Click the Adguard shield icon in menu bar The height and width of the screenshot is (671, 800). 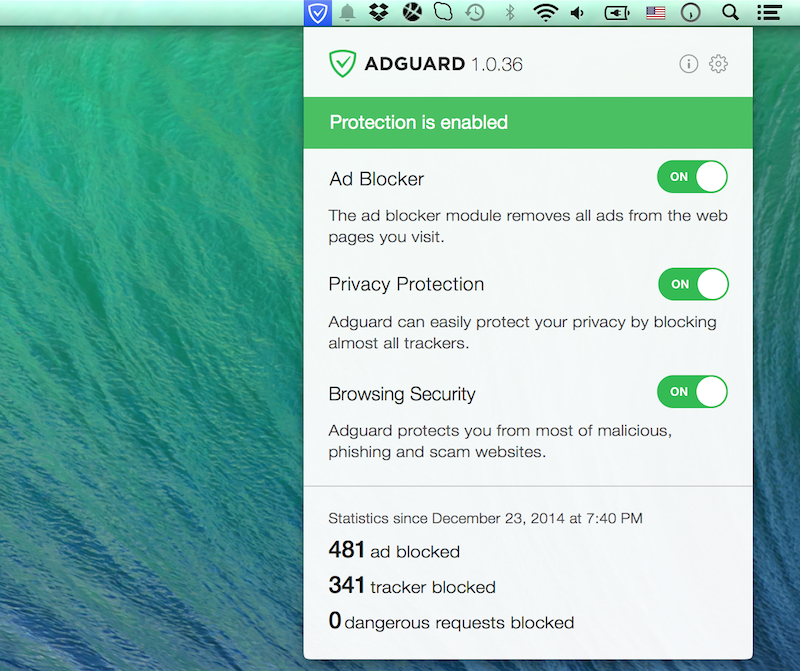(x=317, y=13)
